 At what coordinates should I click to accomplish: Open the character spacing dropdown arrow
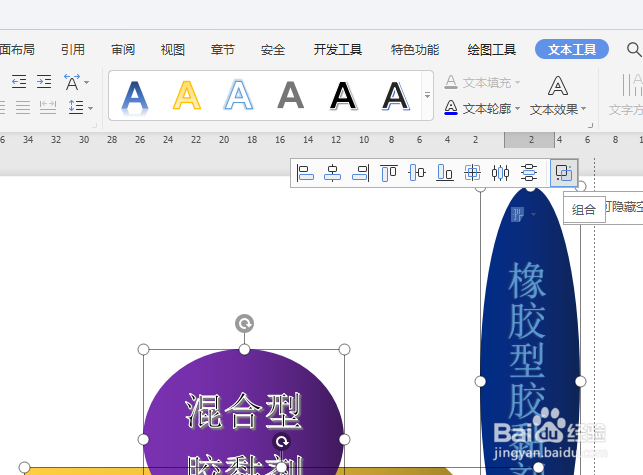(87, 82)
